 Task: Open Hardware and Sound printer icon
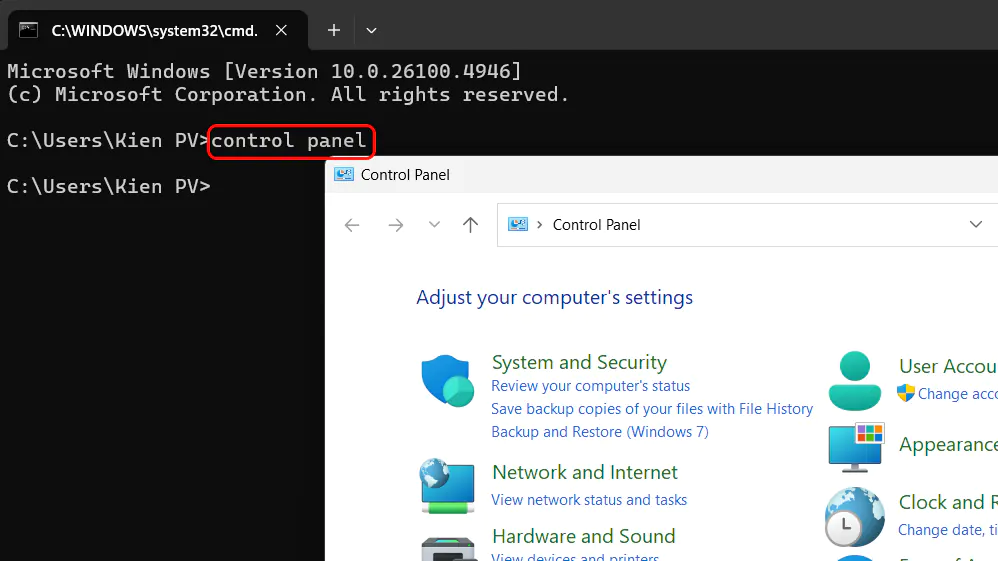pos(447,549)
